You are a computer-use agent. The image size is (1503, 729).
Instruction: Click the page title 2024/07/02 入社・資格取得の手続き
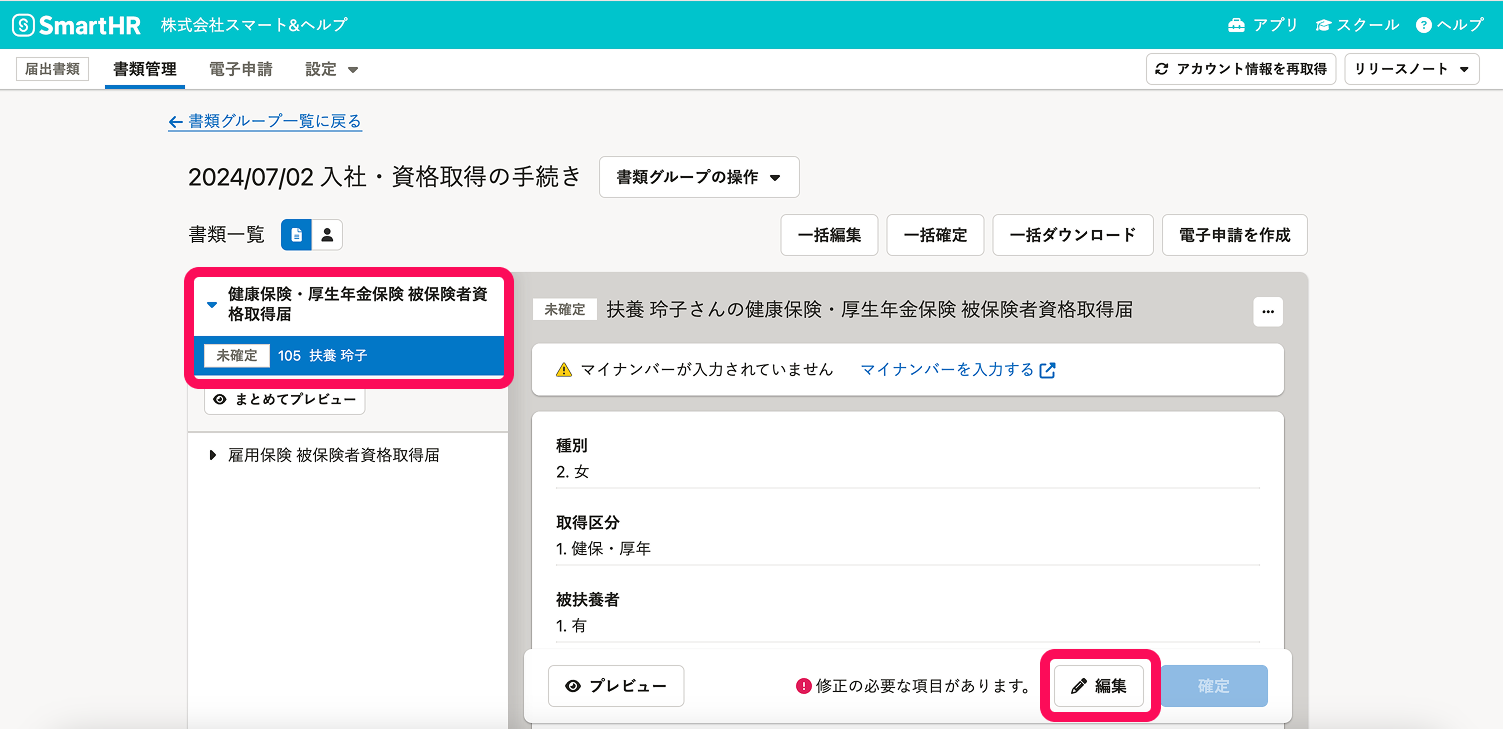pyautogui.click(x=385, y=177)
